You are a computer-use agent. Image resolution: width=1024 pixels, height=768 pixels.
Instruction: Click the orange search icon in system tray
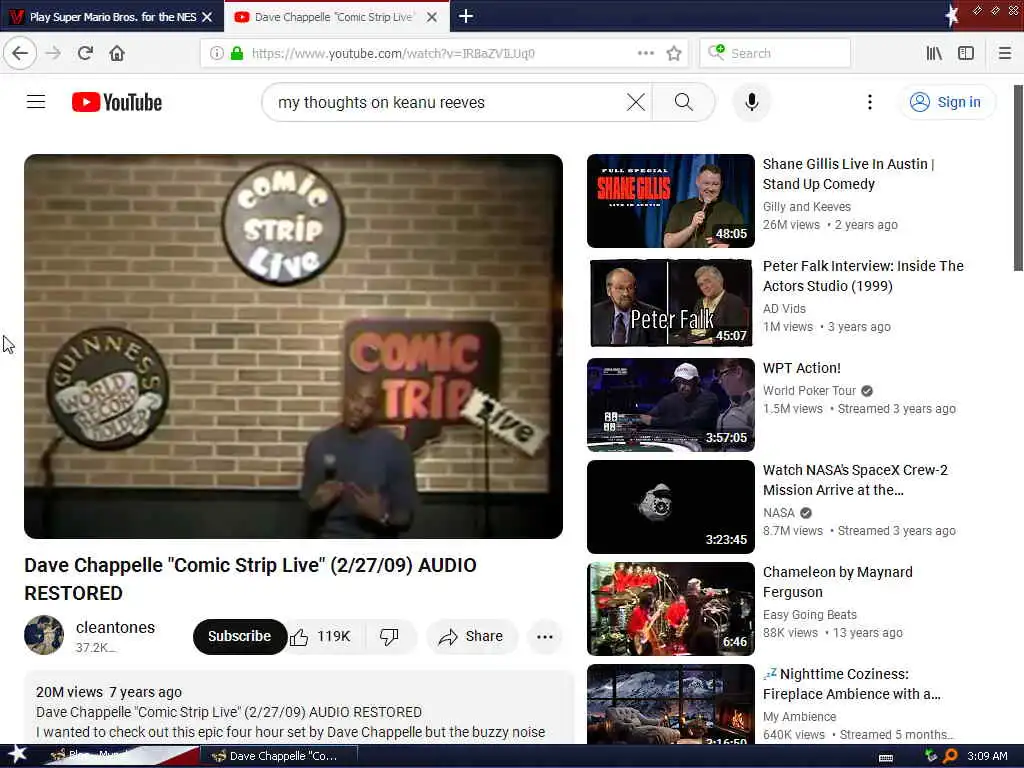tap(950, 756)
